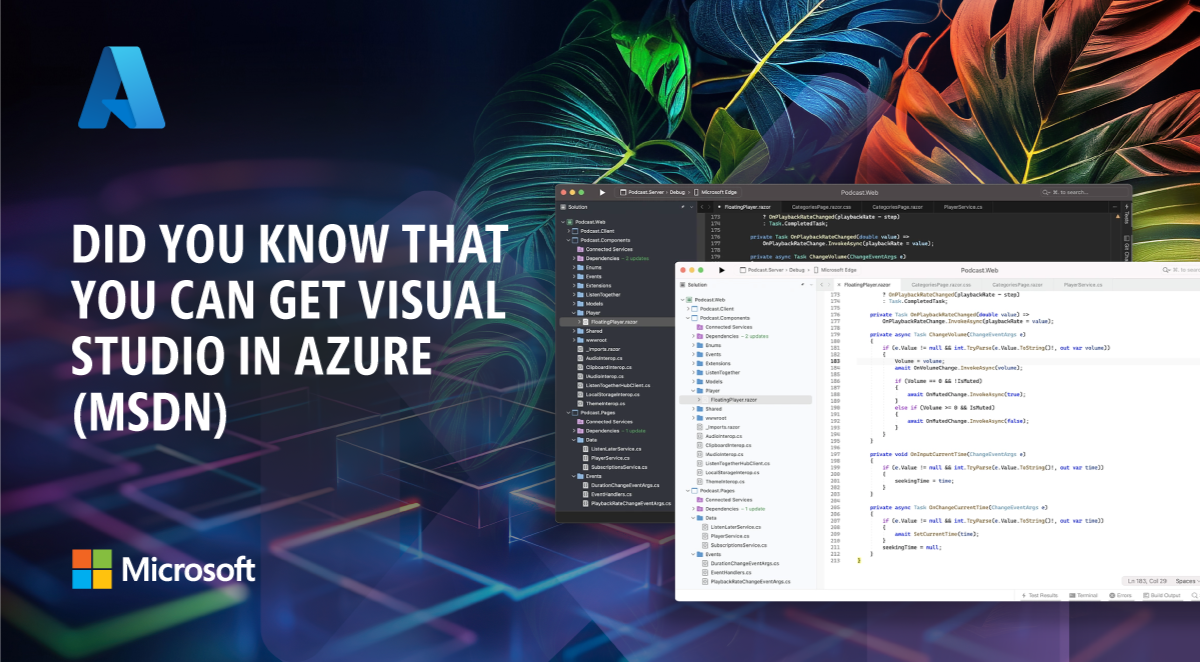Open EventHandlers.cs in dark window tree
This screenshot has height=662, width=1200.
[612, 494]
